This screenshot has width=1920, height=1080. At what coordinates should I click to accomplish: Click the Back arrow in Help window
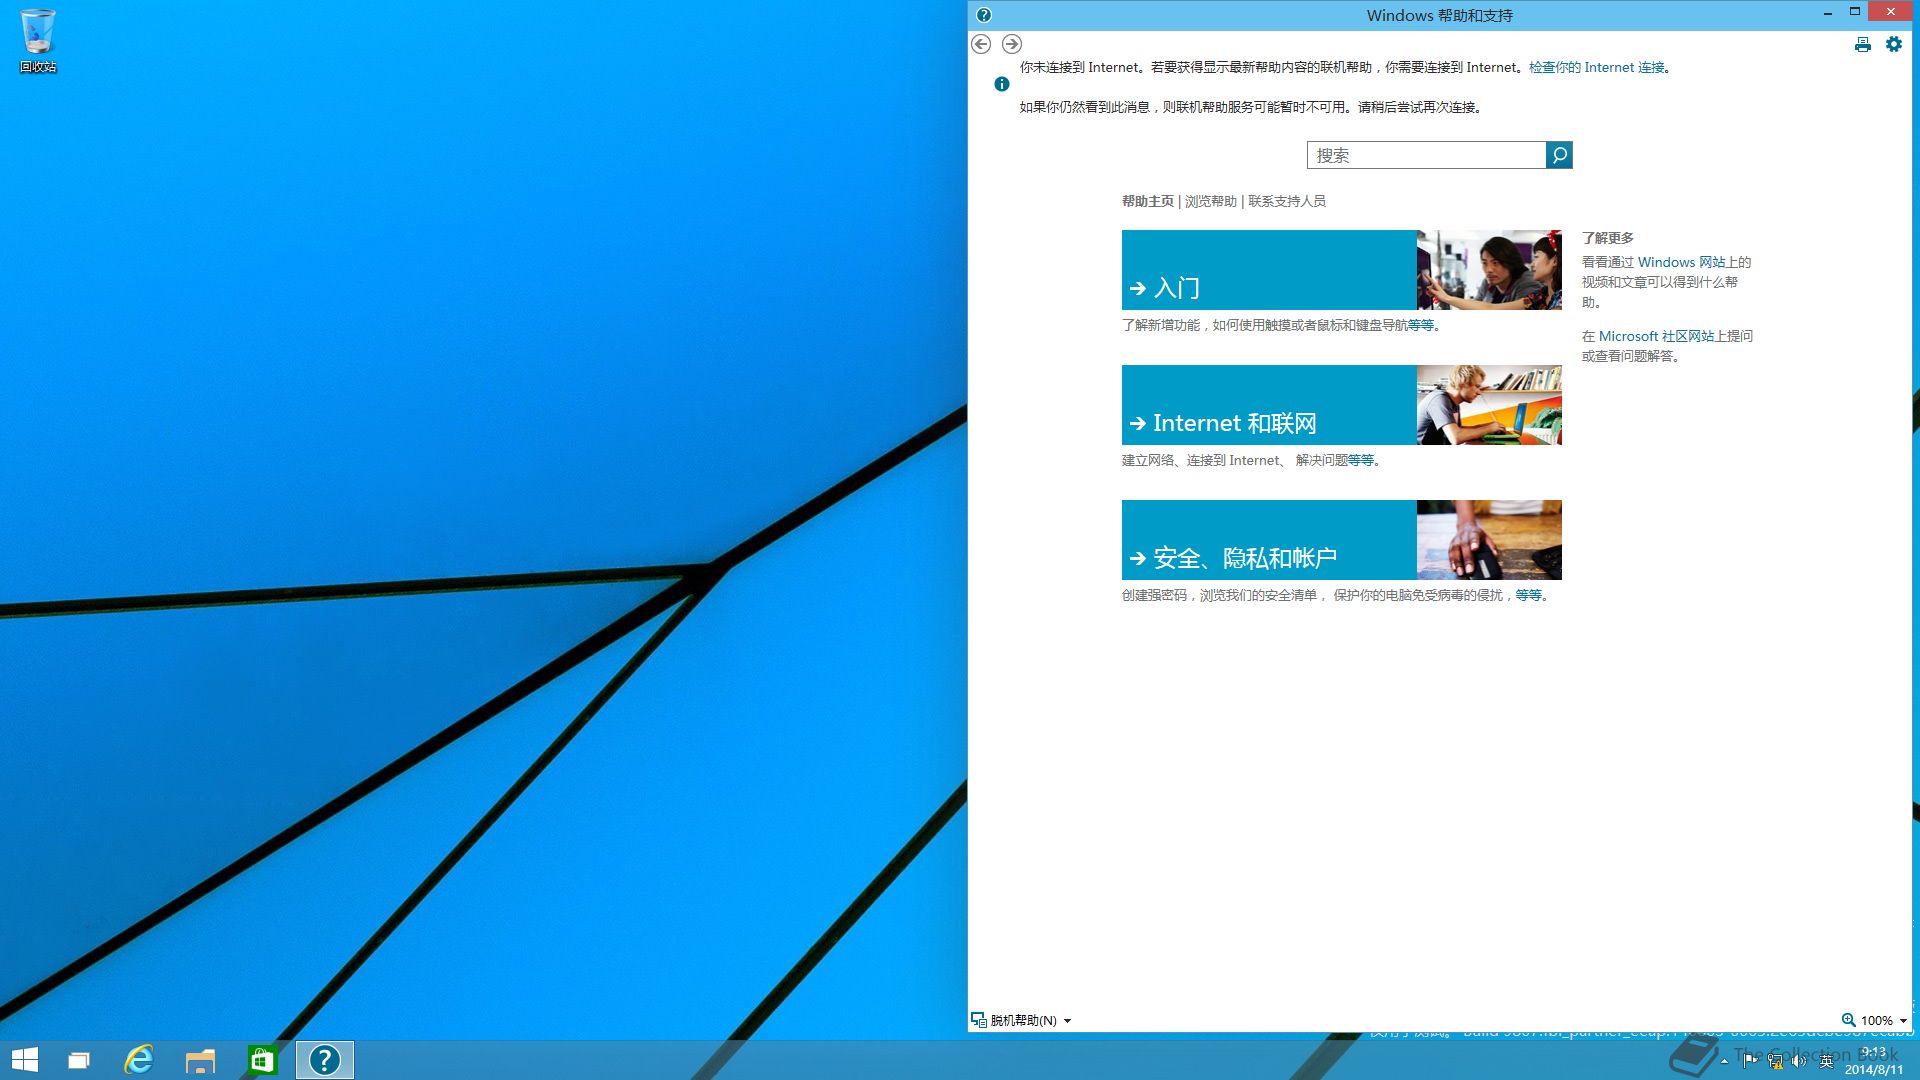(981, 44)
